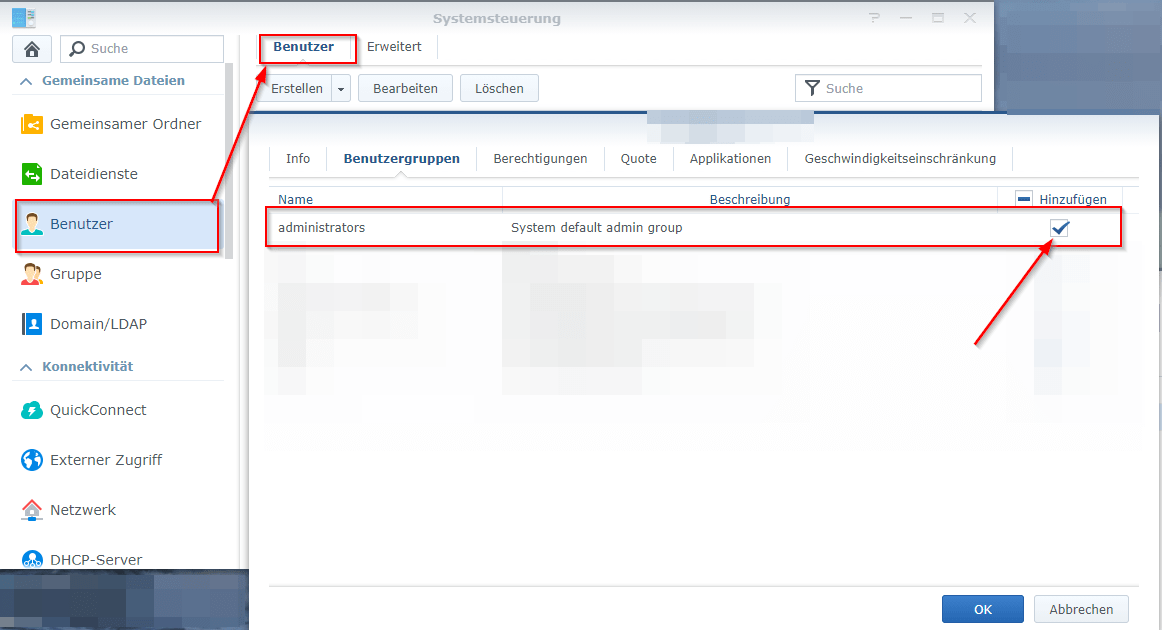Image resolution: width=1162 pixels, height=630 pixels.
Task: Click the Abbrechen button
Action: point(1081,609)
